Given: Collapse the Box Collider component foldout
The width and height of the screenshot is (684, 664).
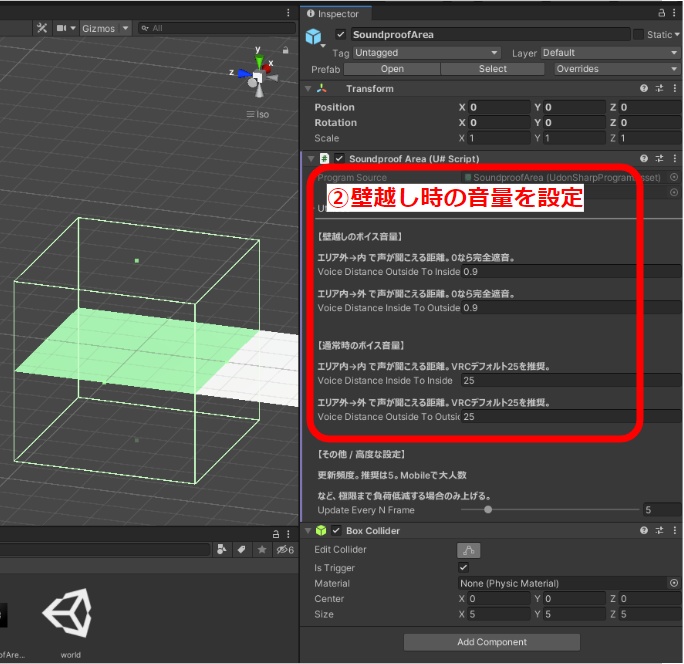Looking at the screenshot, I should [308, 531].
